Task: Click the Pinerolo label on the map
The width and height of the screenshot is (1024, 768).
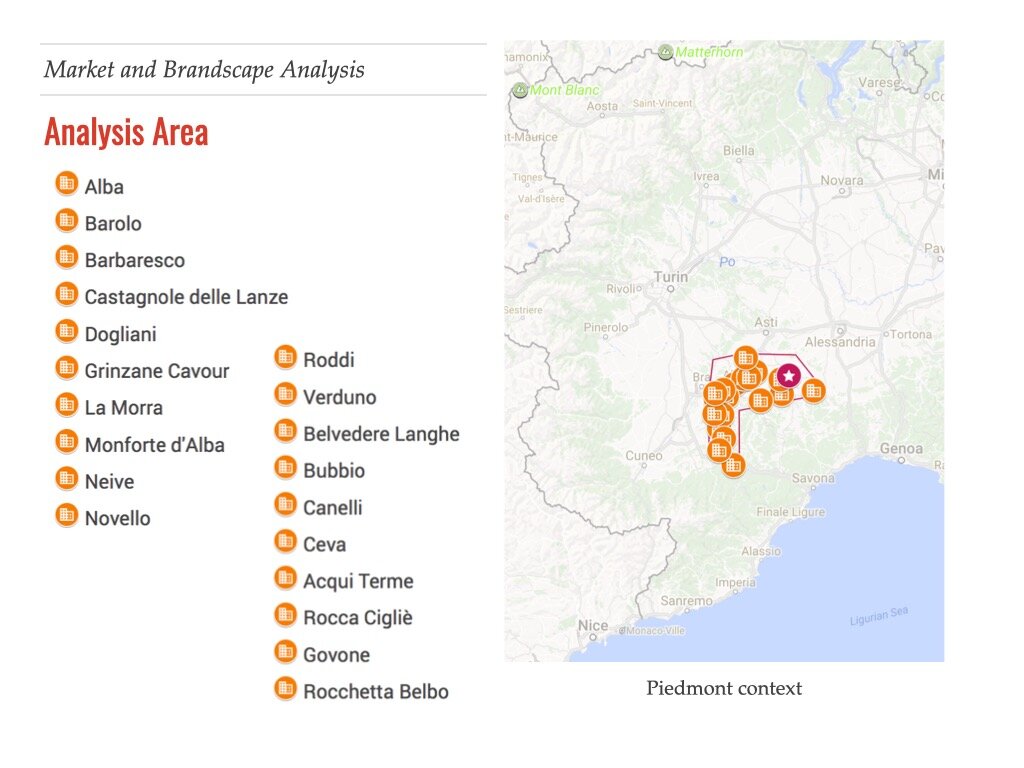Action: (x=605, y=327)
